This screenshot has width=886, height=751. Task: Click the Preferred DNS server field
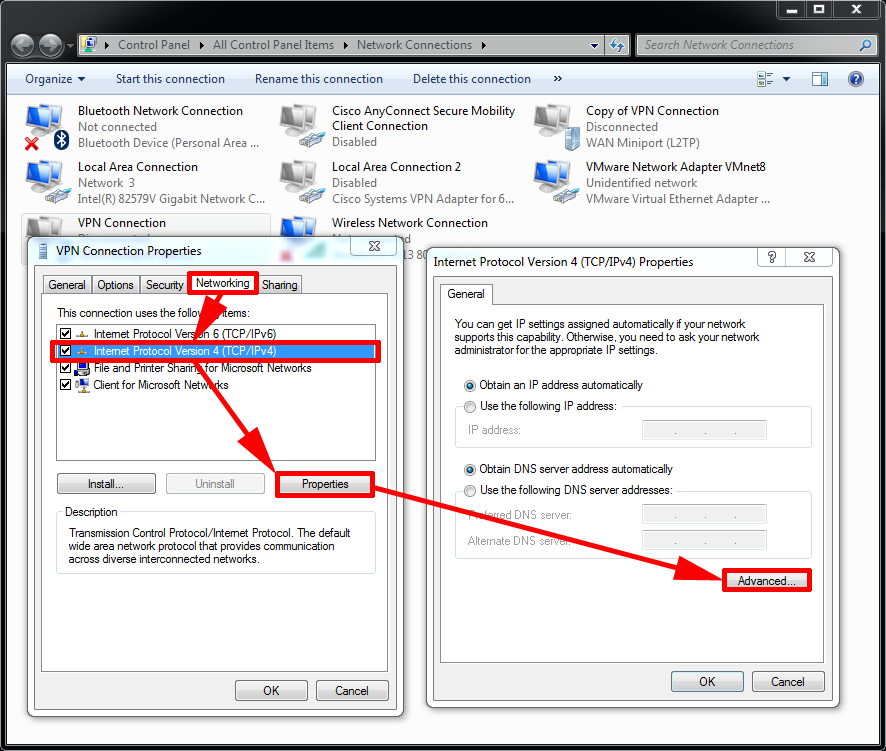[x=704, y=514]
